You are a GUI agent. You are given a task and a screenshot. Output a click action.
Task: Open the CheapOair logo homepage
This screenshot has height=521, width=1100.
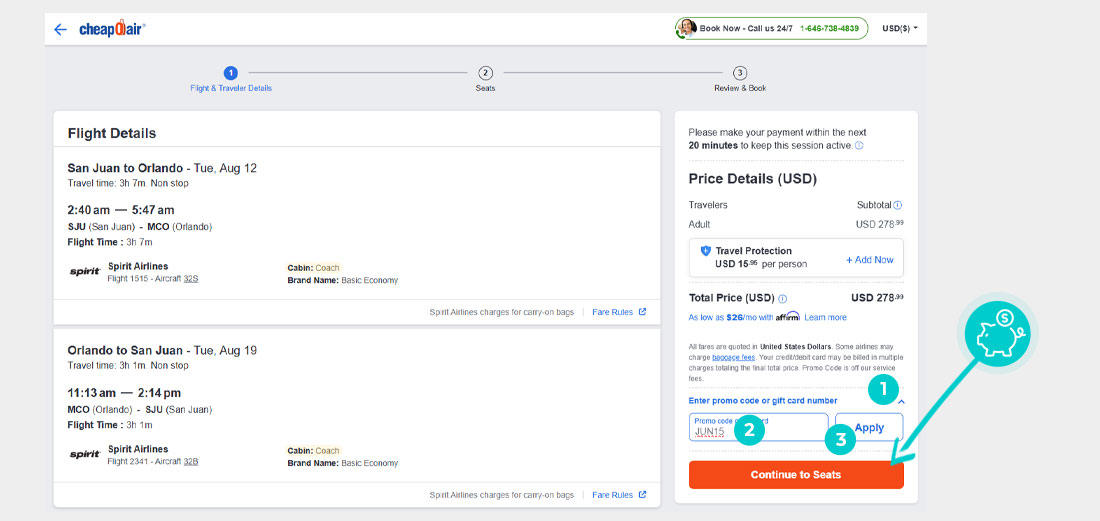[x=112, y=29]
